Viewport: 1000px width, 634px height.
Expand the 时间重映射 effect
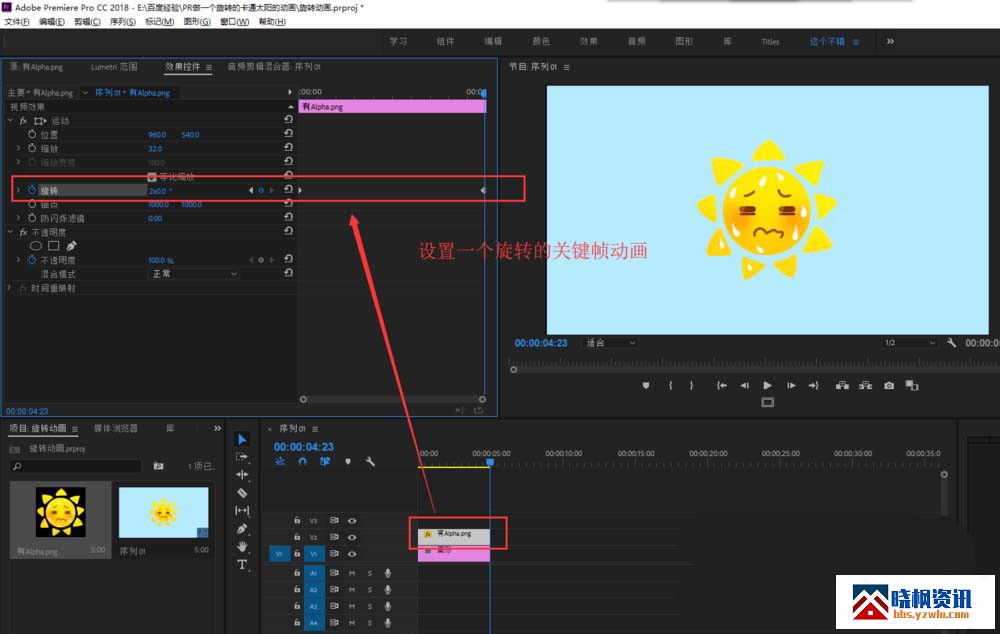[9, 288]
